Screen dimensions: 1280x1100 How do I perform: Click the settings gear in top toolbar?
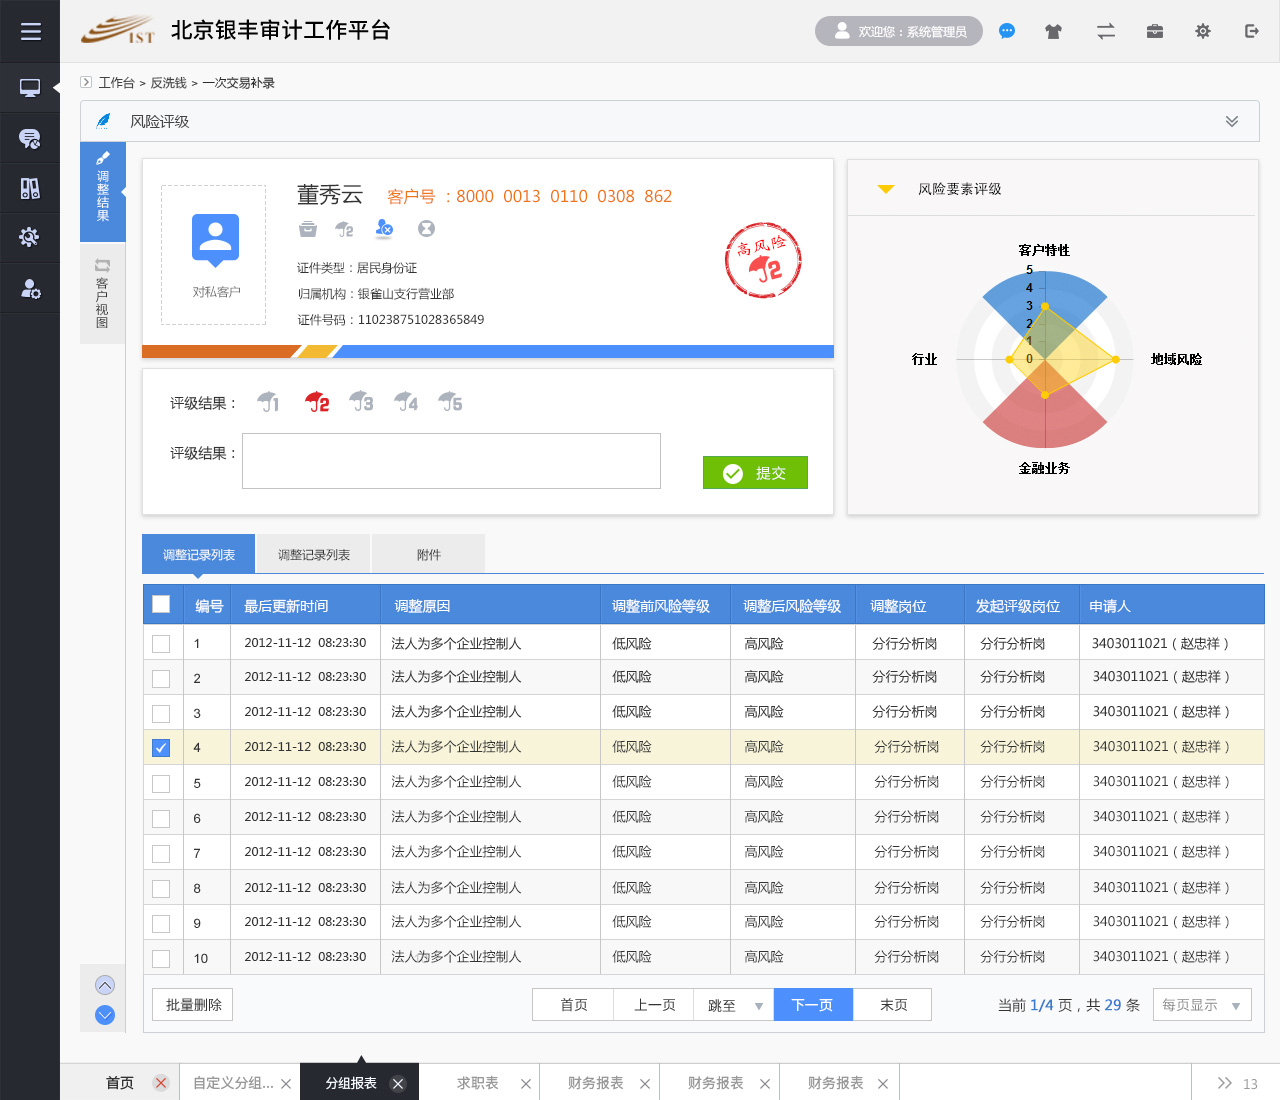click(1202, 31)
